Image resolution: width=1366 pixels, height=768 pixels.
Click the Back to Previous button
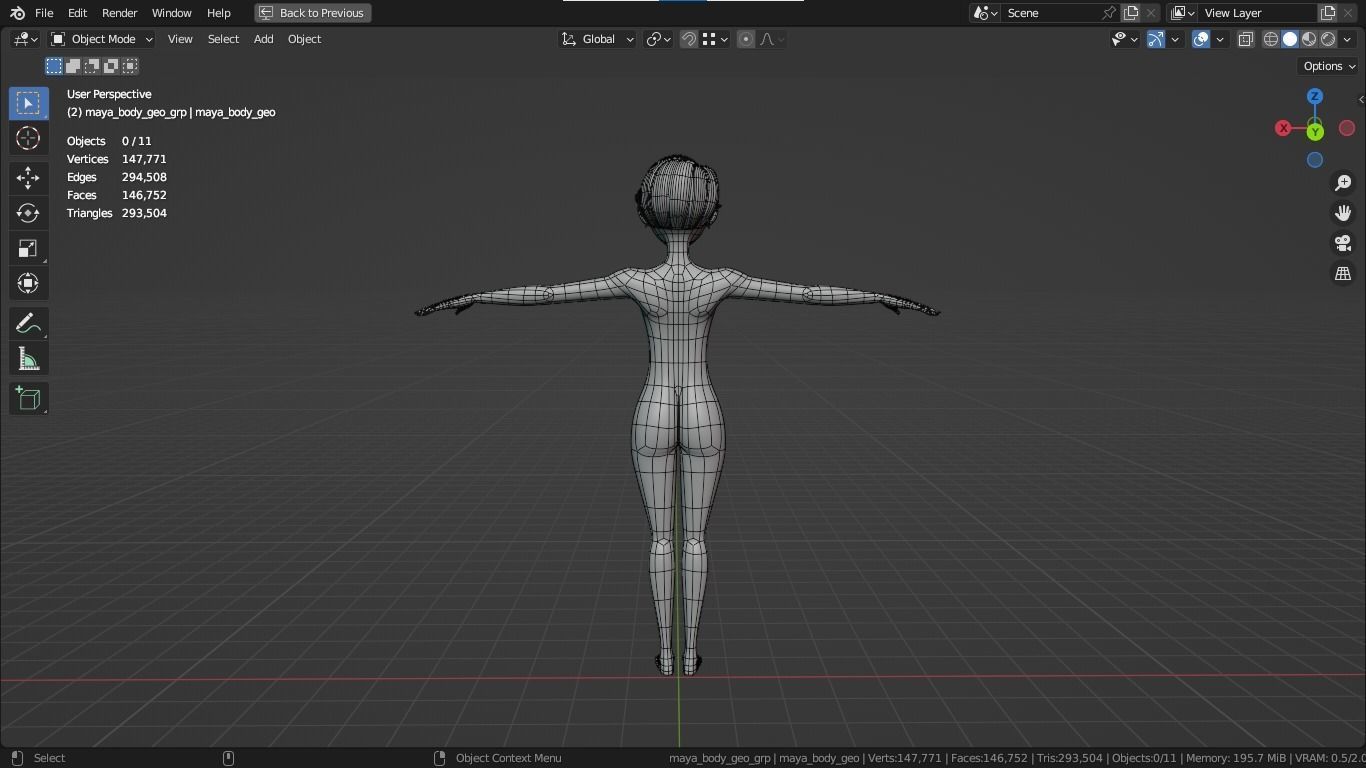[313, 13]
